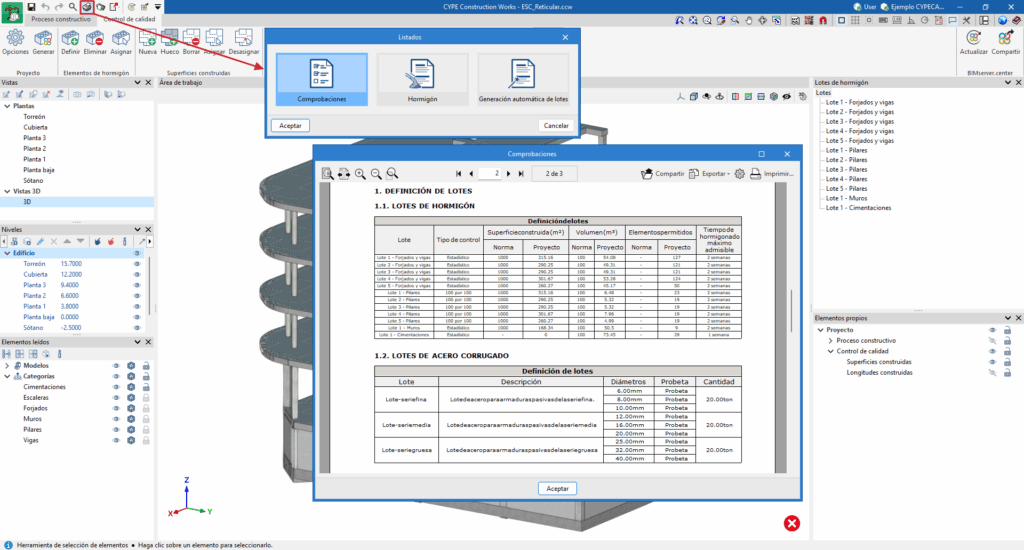Click Nueva in Superficies construidas

pos(148,42)
